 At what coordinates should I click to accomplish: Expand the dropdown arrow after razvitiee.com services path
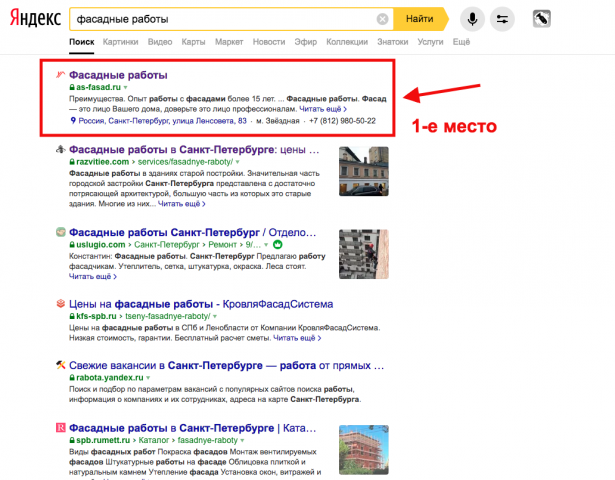[237, 162]
